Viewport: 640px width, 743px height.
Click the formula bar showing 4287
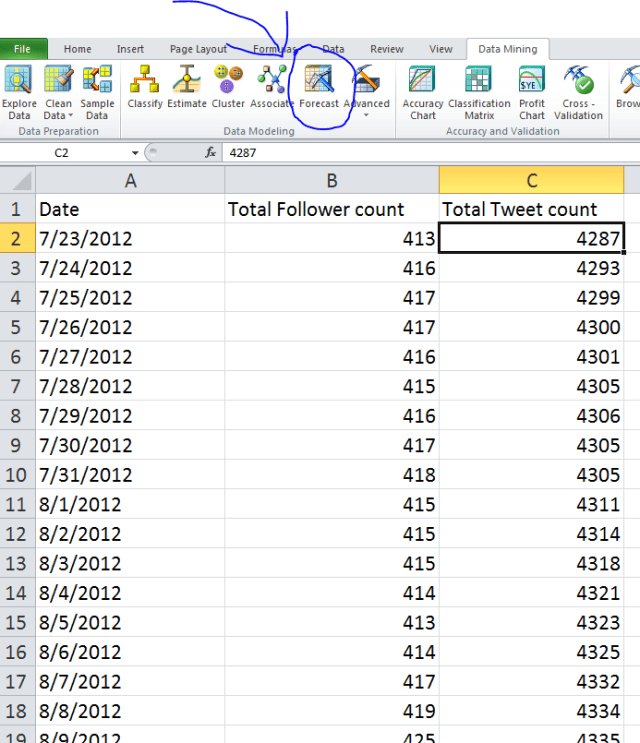(x=431, y=153)
